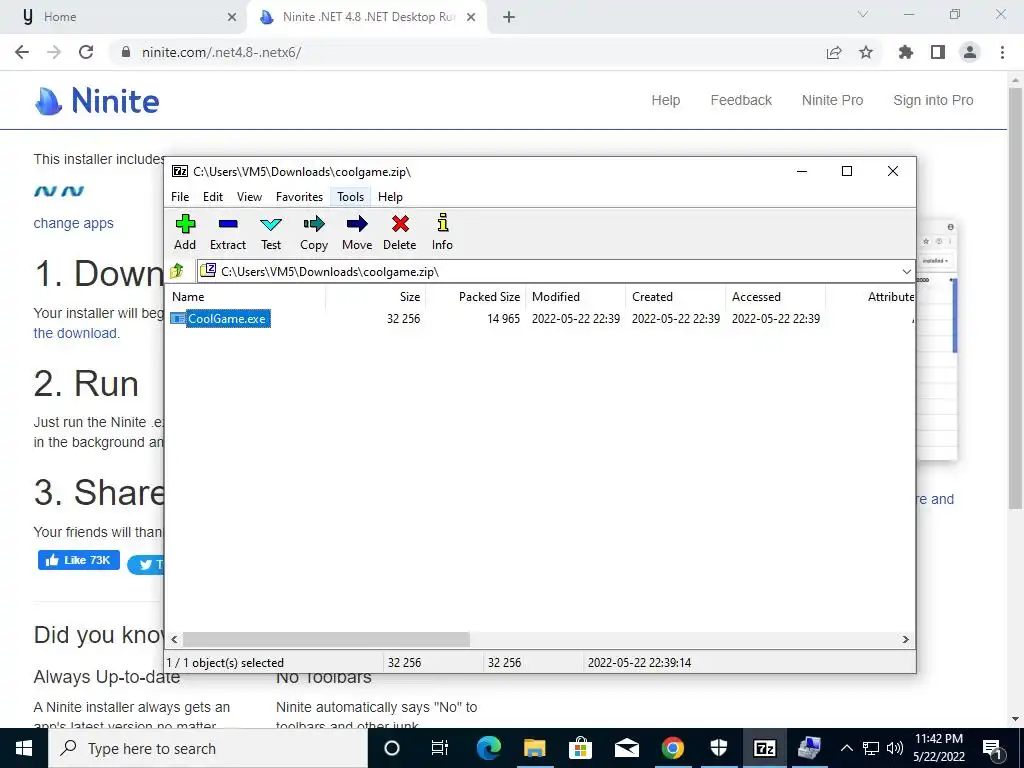Open the Ninite Feedback link

coord(741,101)
